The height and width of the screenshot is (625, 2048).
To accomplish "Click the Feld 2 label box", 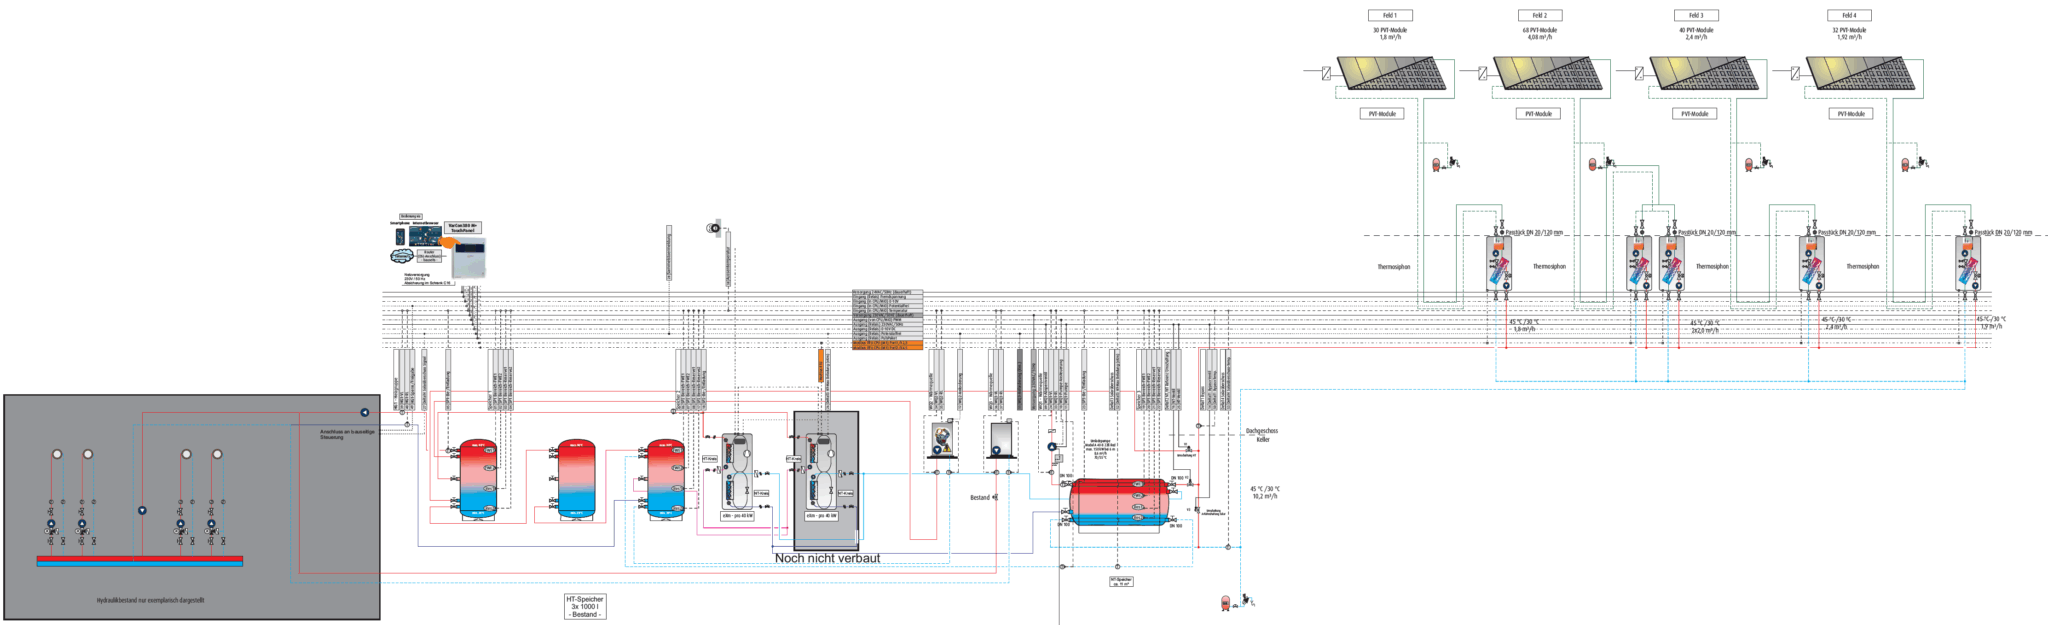I will pyautogui.click(x=1539, y=16).
